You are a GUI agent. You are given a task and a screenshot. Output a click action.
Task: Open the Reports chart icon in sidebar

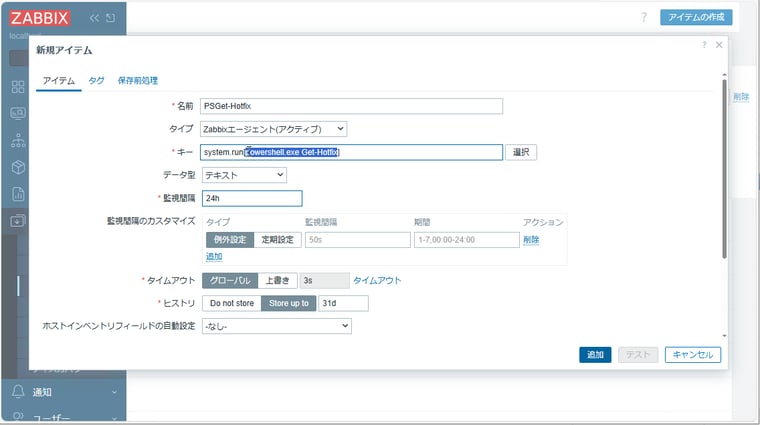point(18,194)
